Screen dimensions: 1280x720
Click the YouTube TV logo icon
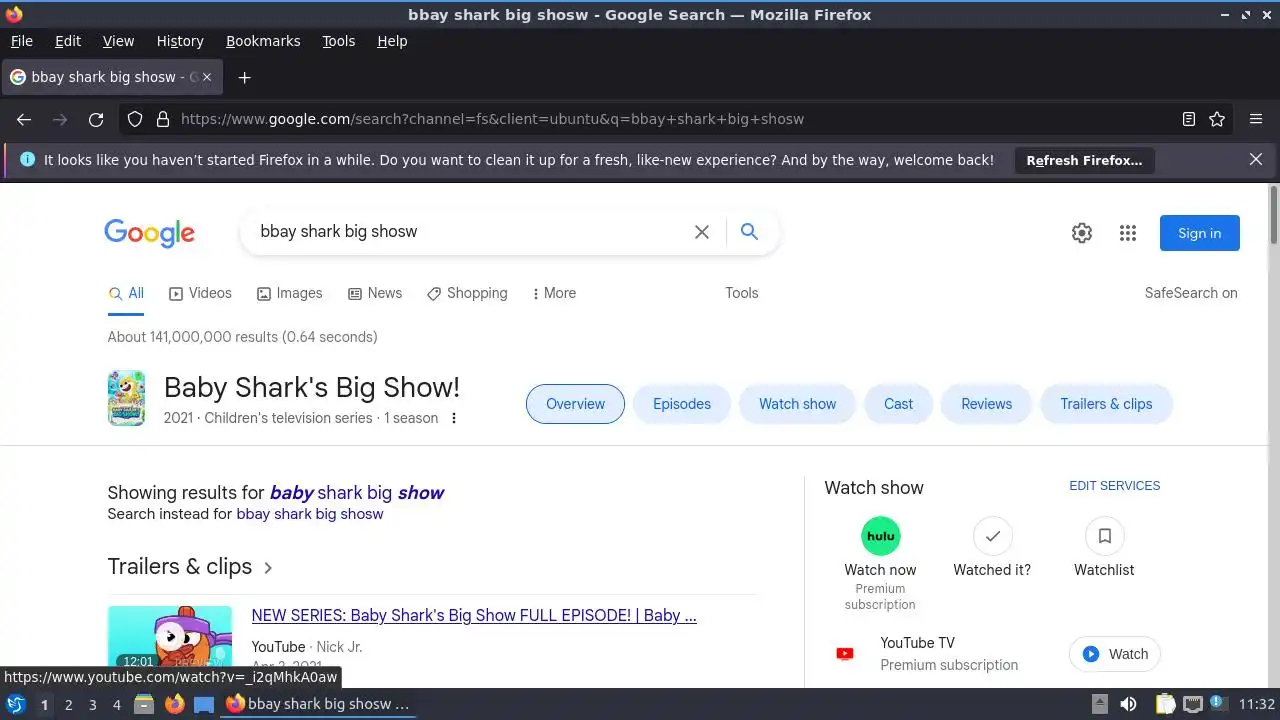pos(845,654)
